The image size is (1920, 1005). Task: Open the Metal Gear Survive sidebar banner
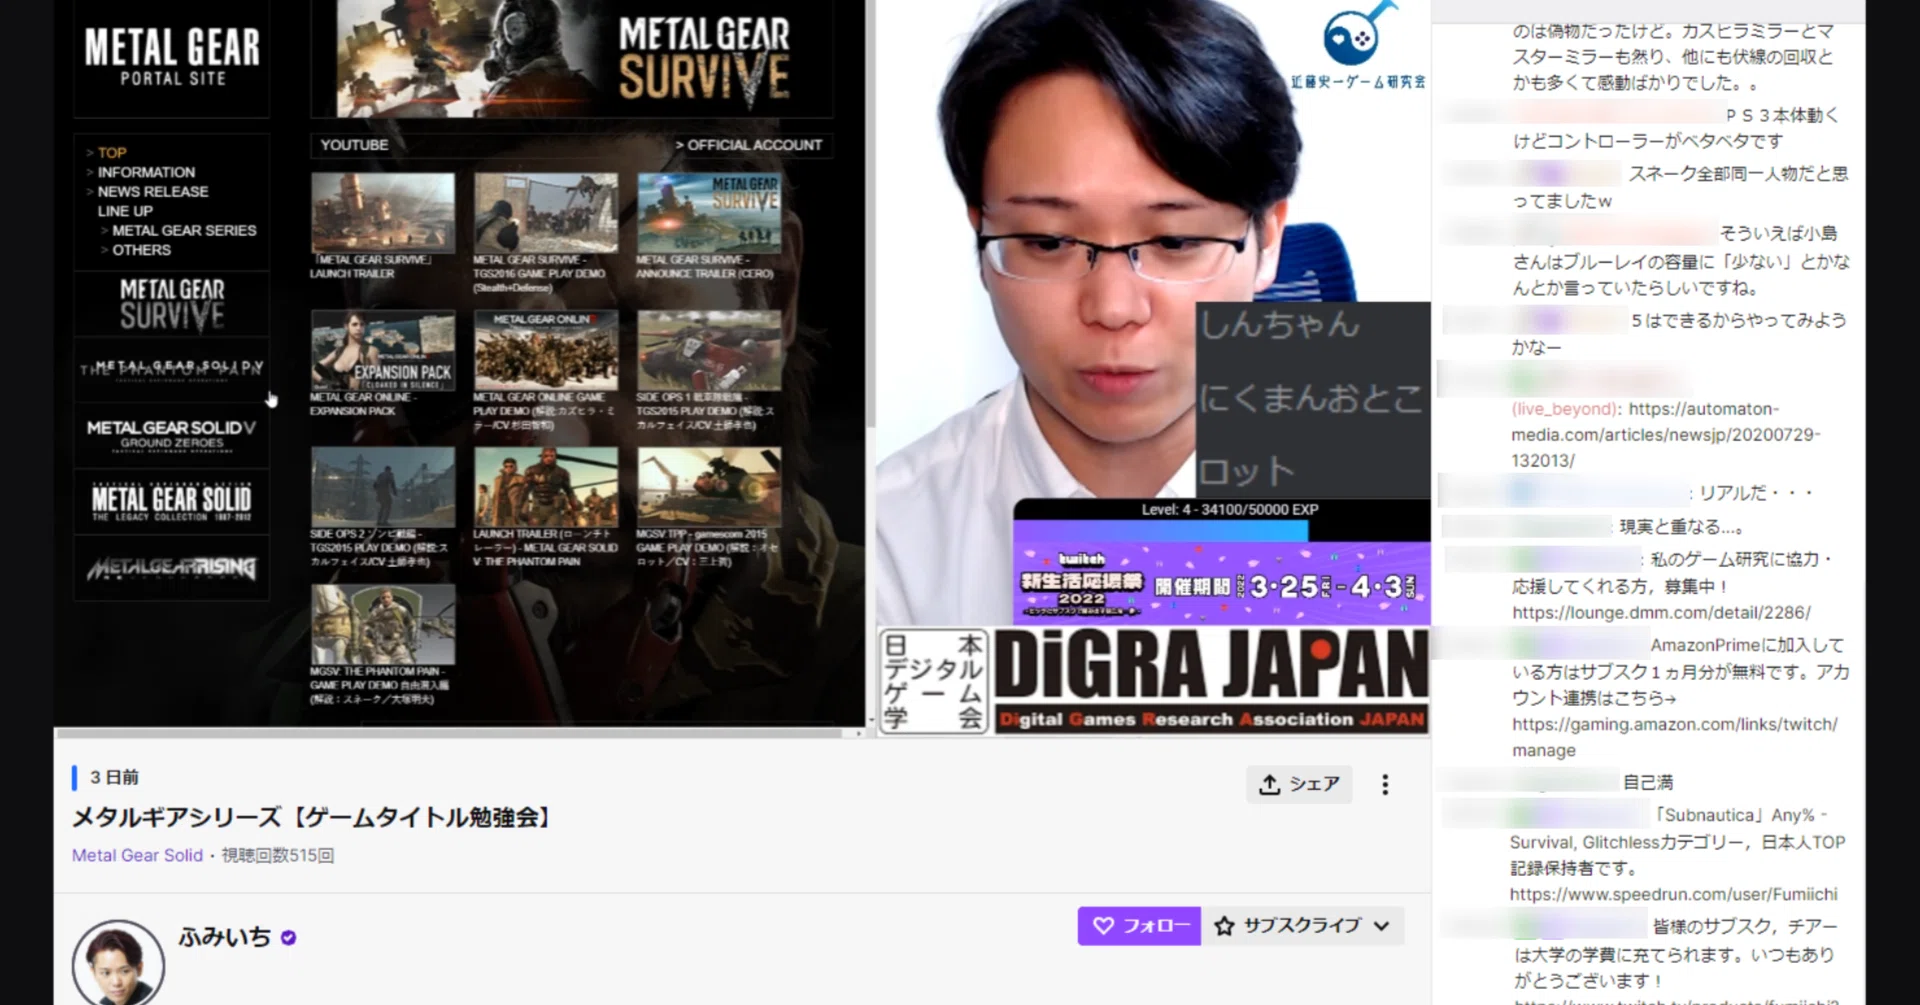click(172, 304)
